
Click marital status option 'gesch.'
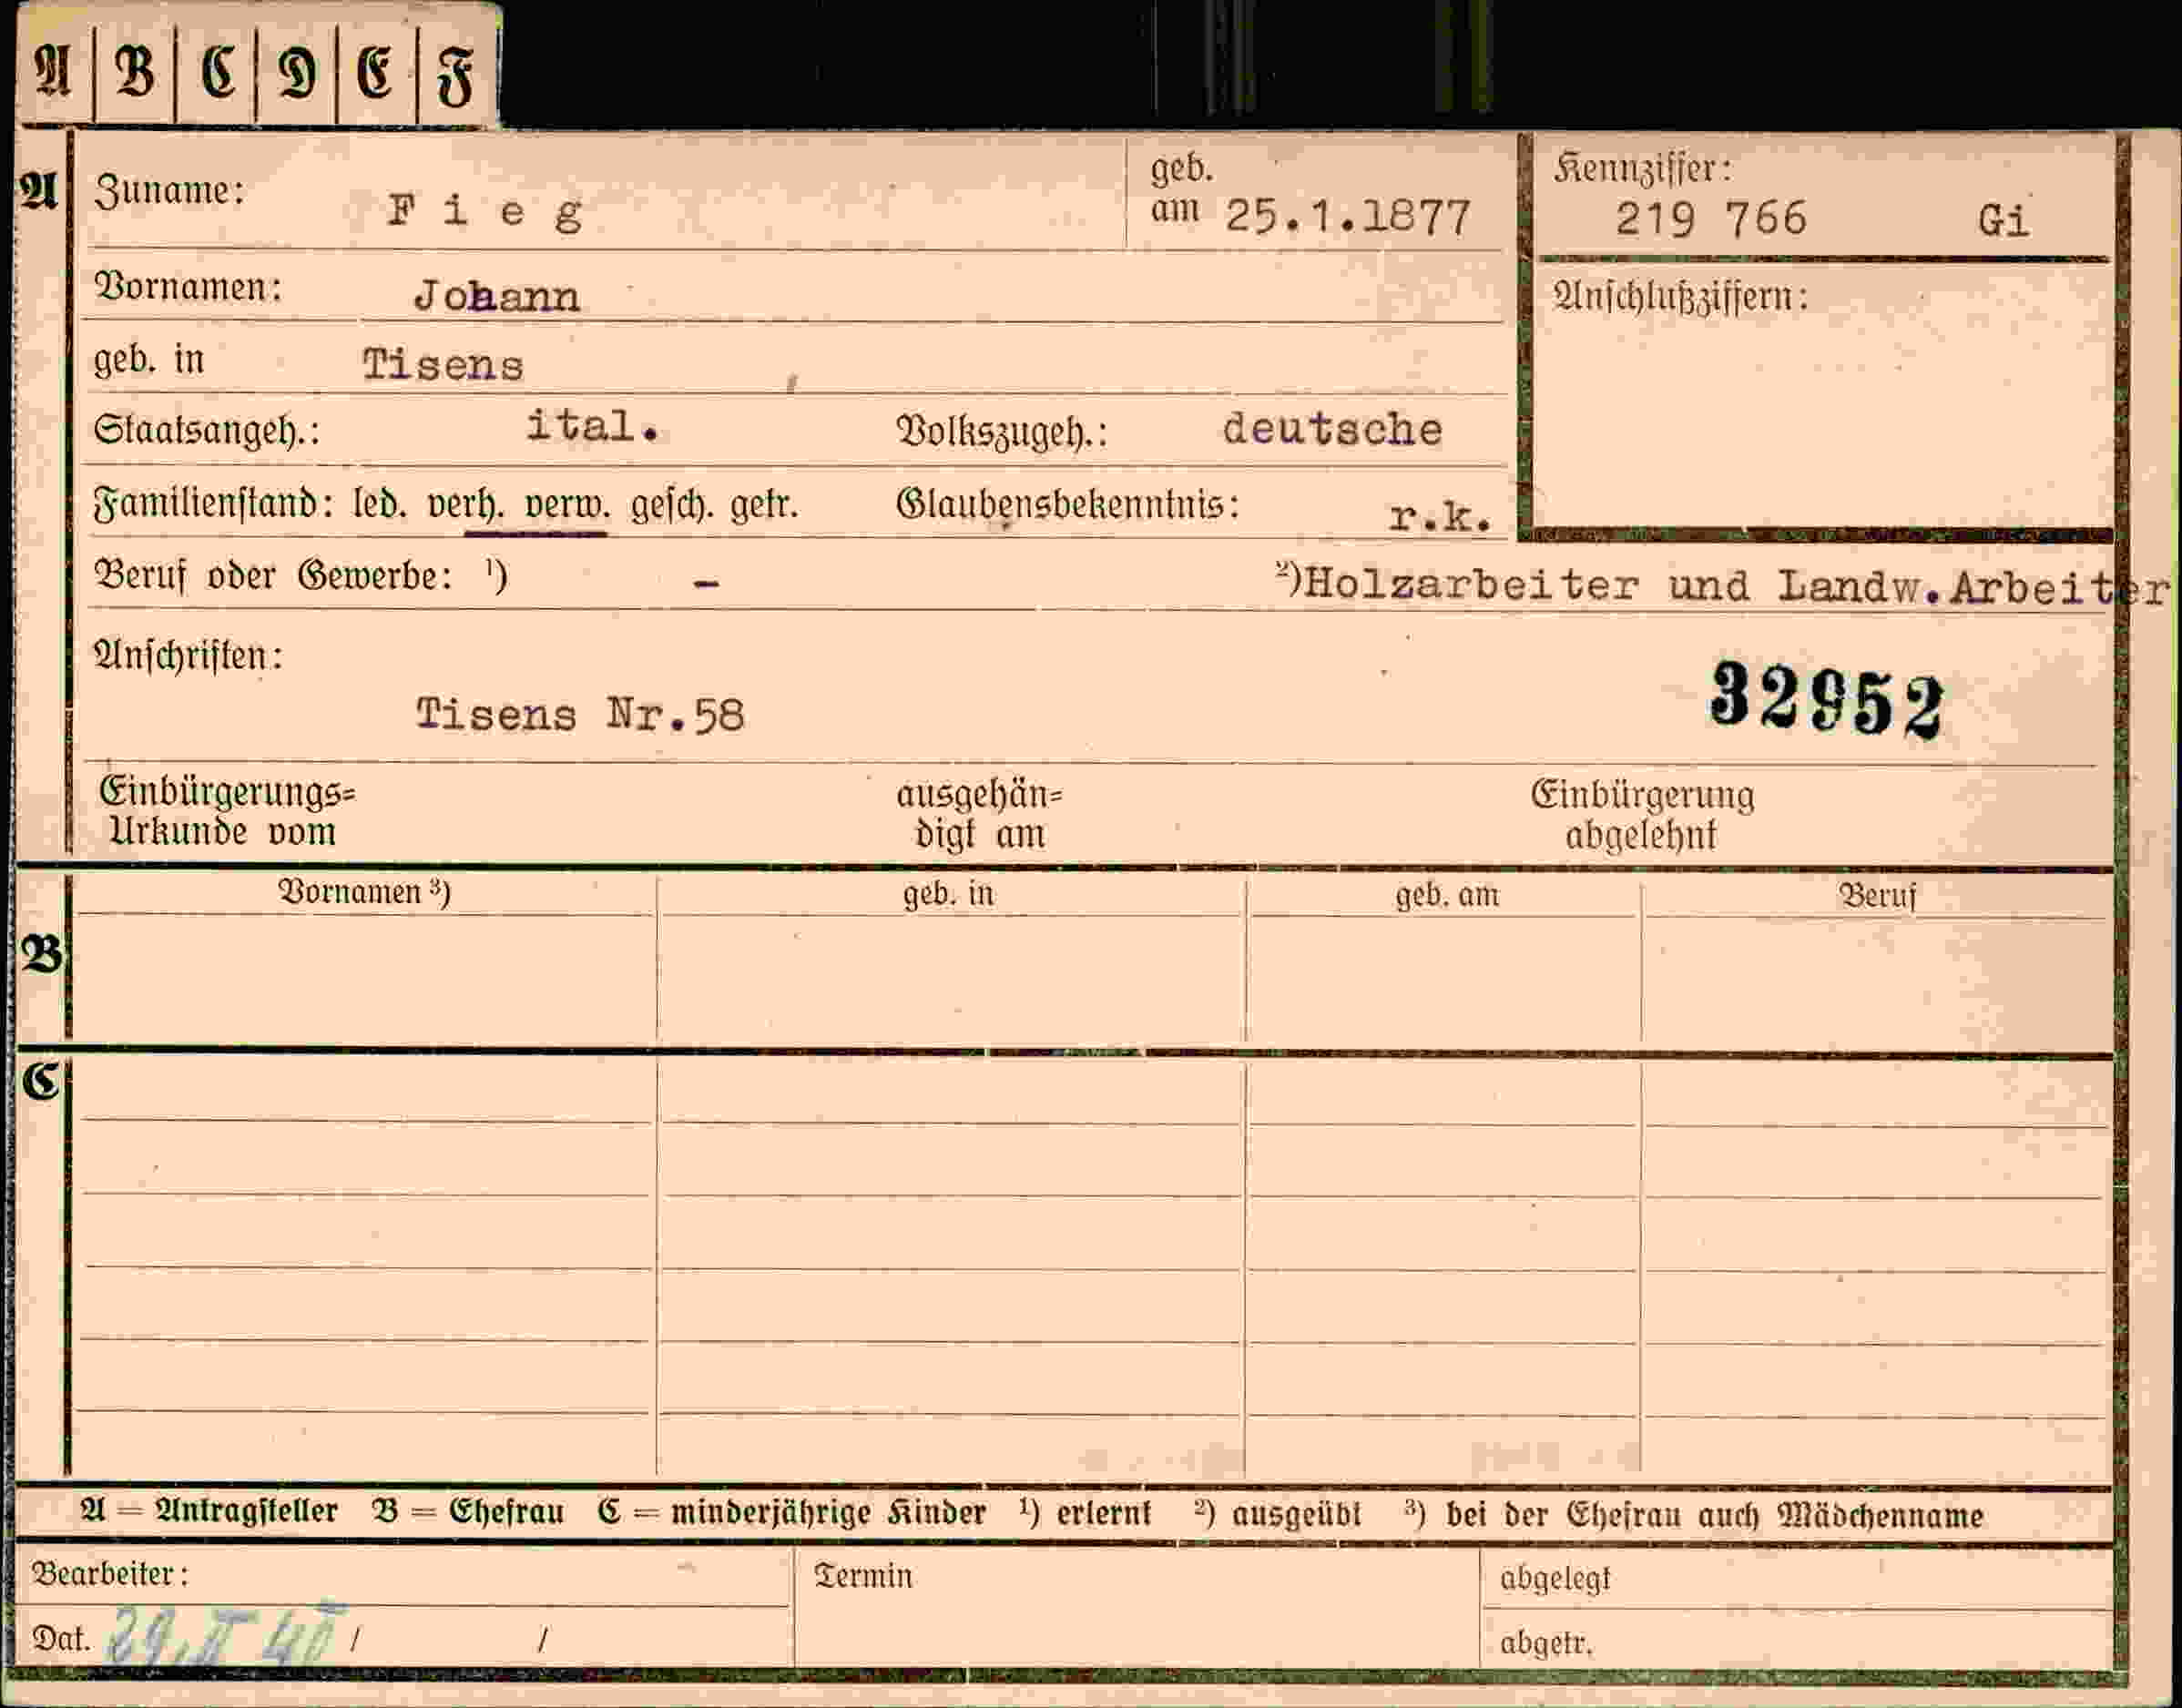pyautogui.click(x=672, y=506)
